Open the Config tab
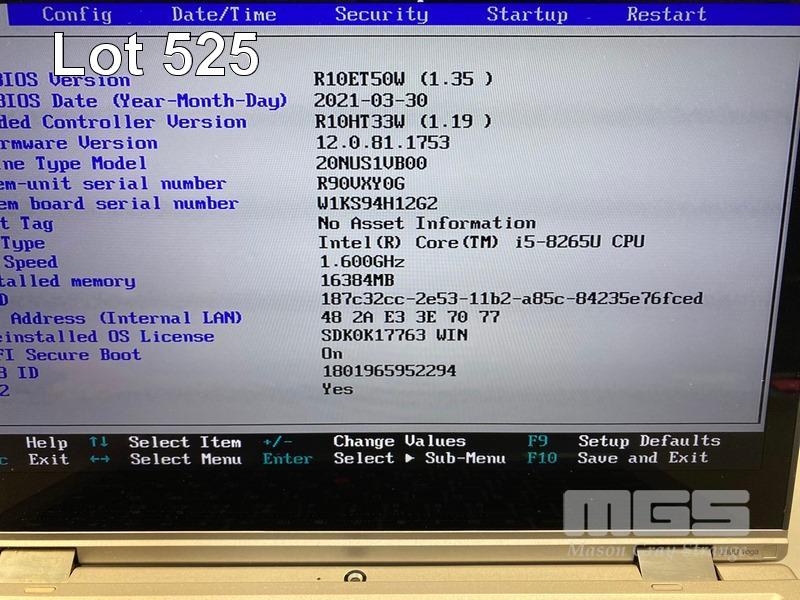Image resolution: width=800 pixels, height=600 pixels. 77,14
